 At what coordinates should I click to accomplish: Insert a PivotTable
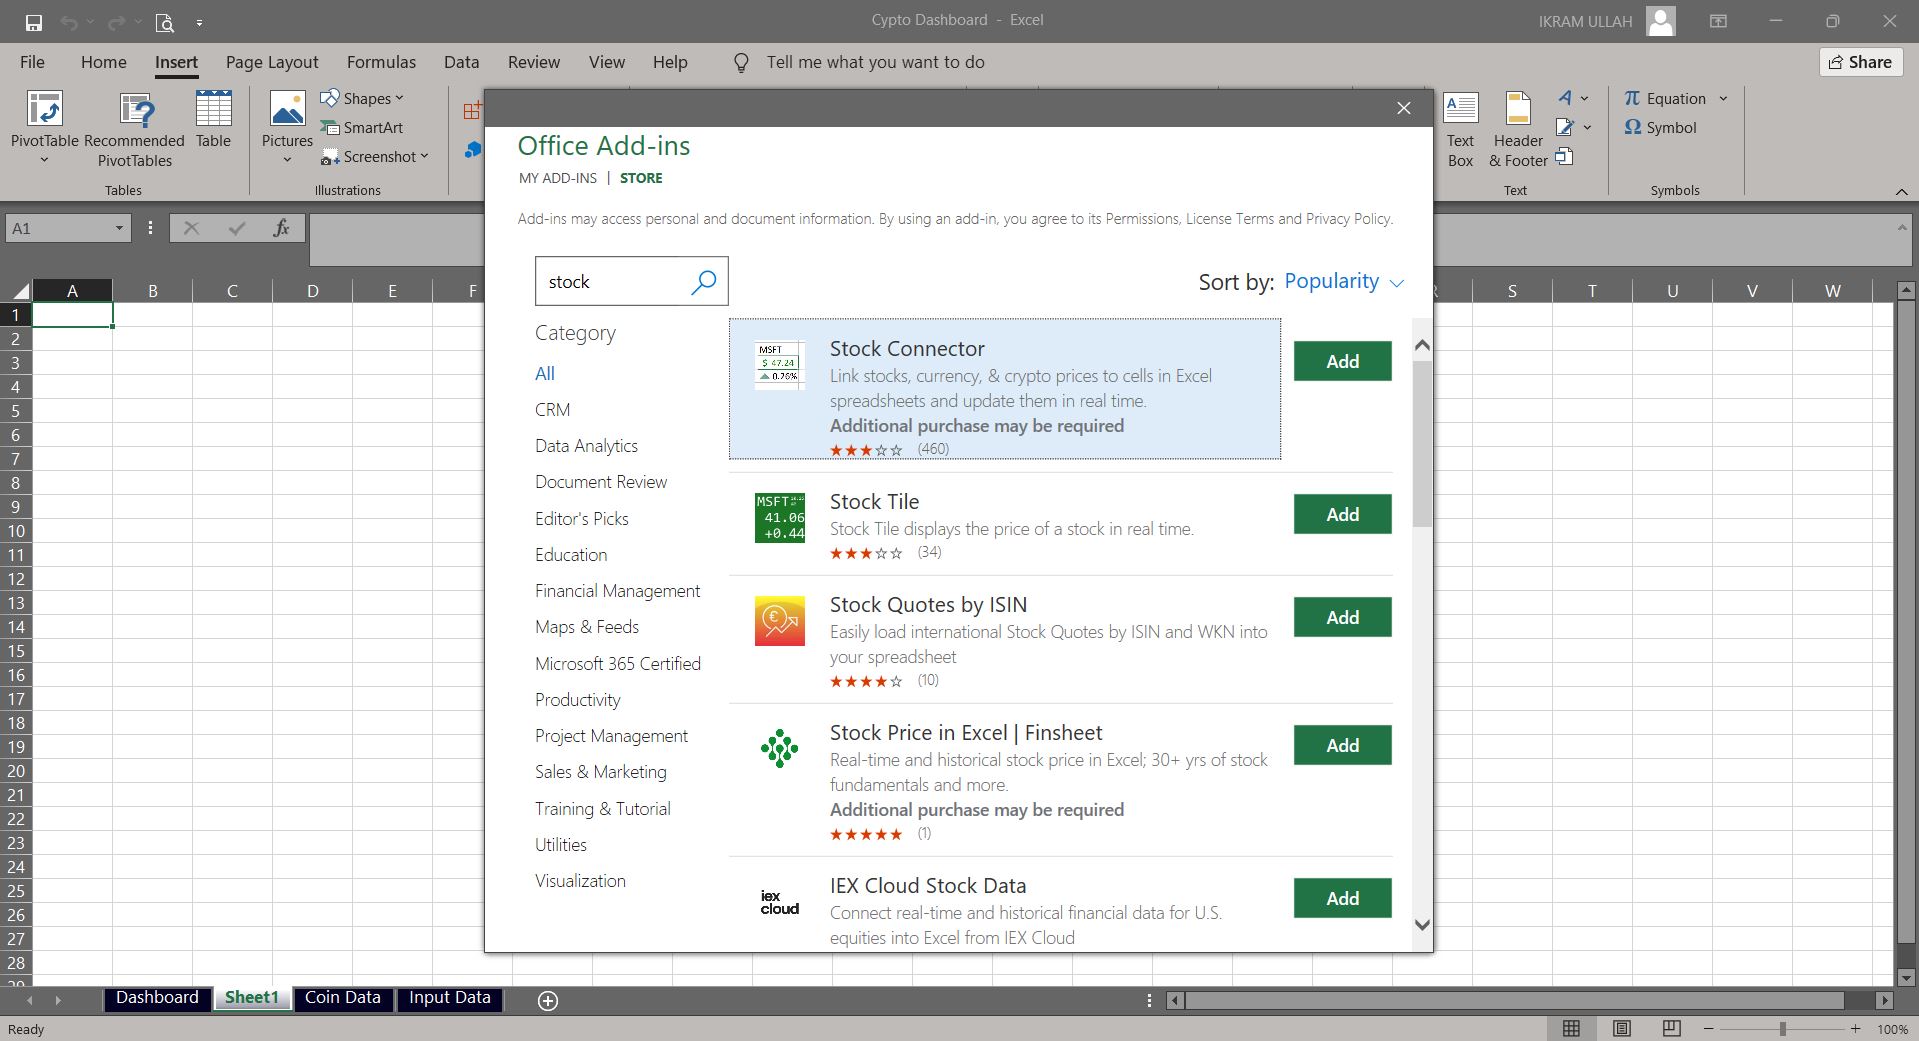click(x=44, y=127)
